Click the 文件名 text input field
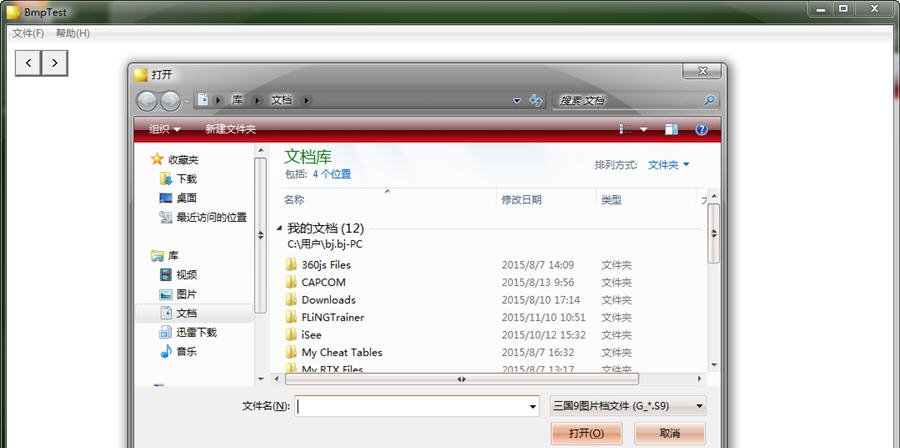Image resolution: width=900 pixels, height=448 pixels. pos(412,406)
